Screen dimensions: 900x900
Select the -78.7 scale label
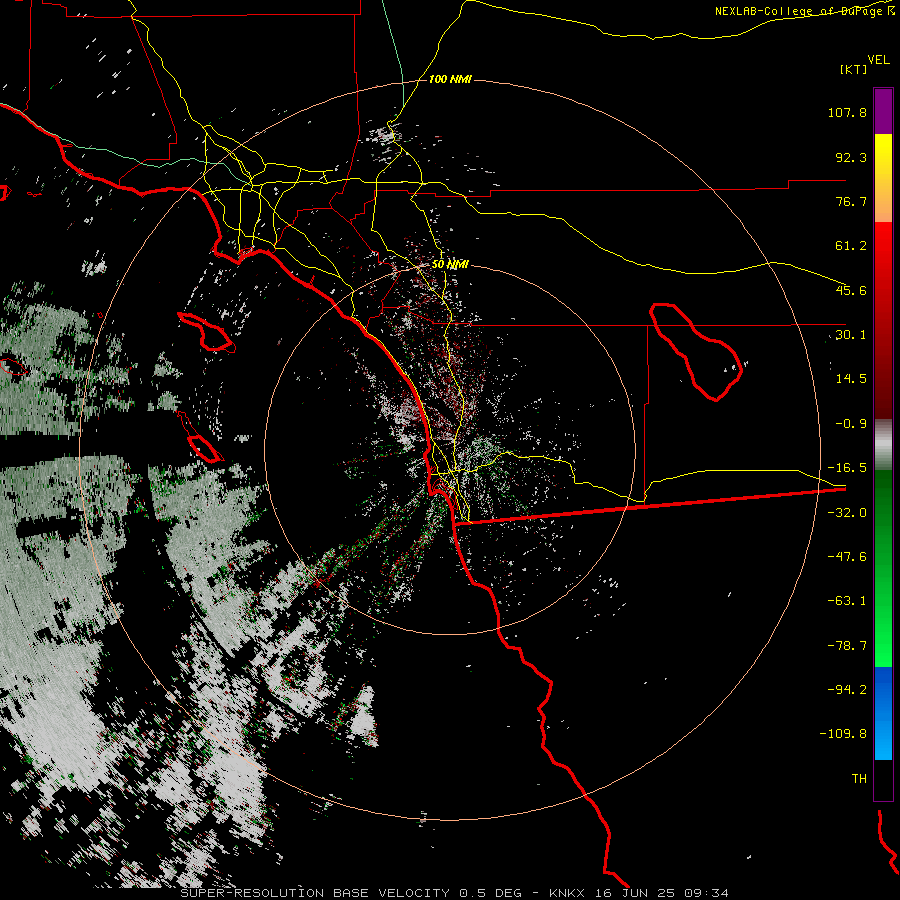click(x=847, y=646)
